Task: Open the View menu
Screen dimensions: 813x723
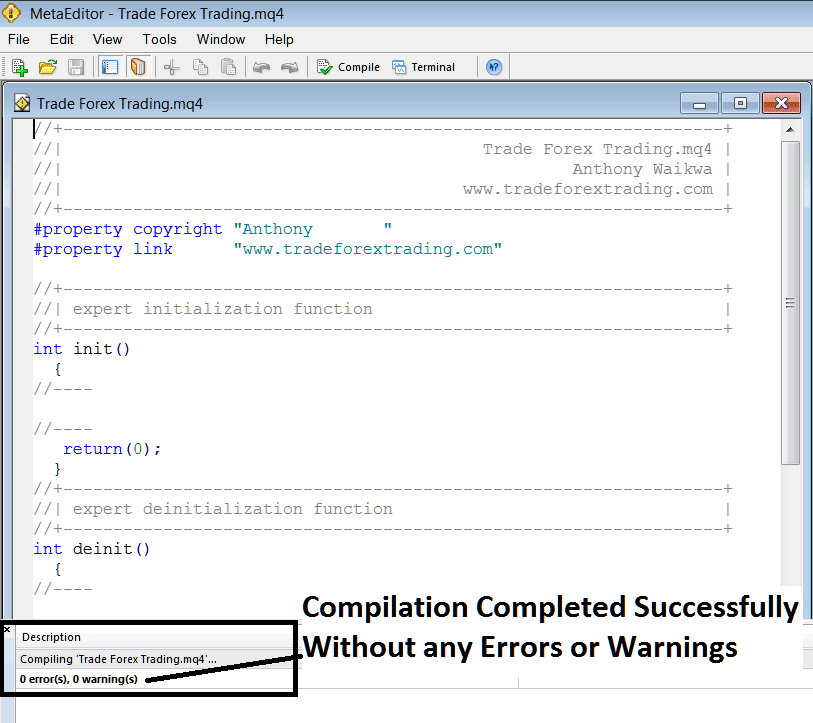Action: pyautogui.click(x=107, y=39)
